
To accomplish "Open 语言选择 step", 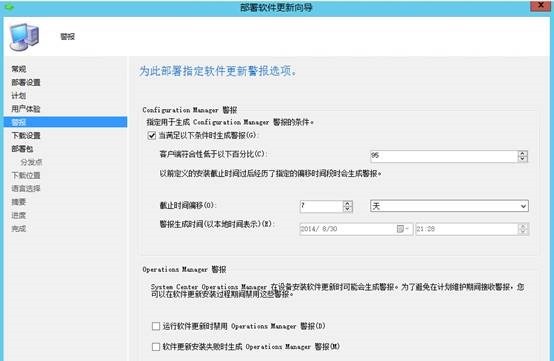I will (x=26, y=189).
